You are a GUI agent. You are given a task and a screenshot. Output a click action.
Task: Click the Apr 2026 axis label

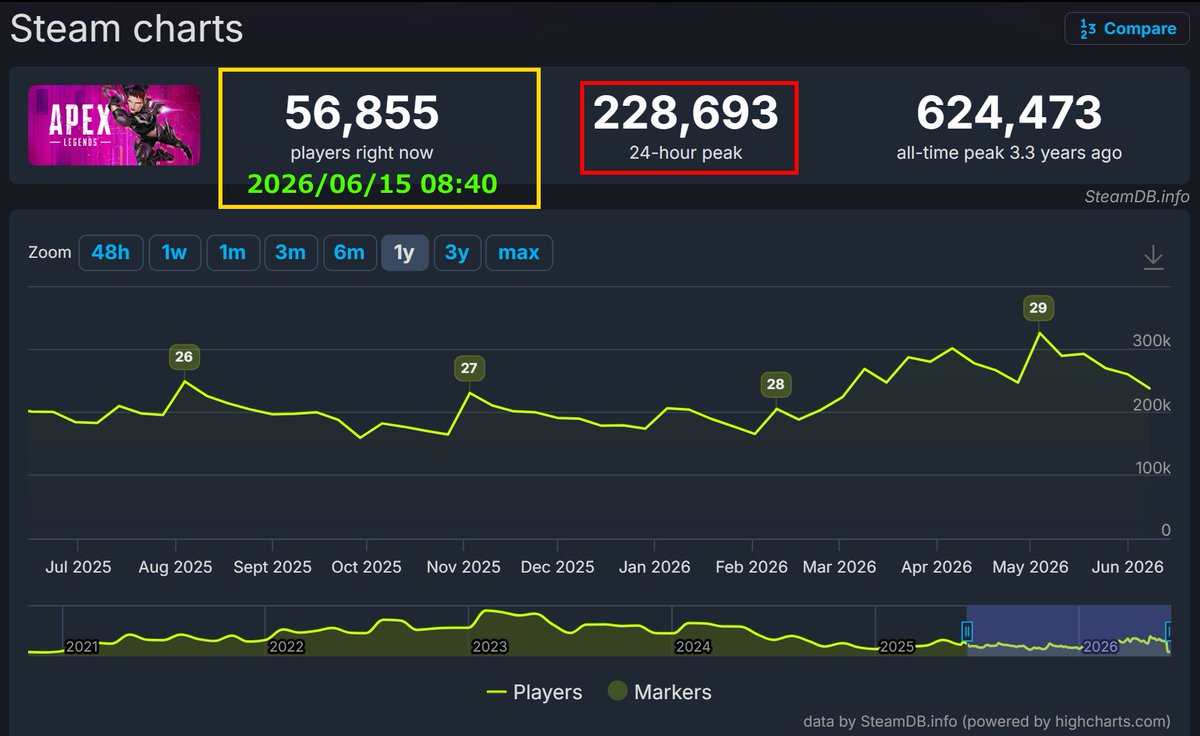pos(935,567)
